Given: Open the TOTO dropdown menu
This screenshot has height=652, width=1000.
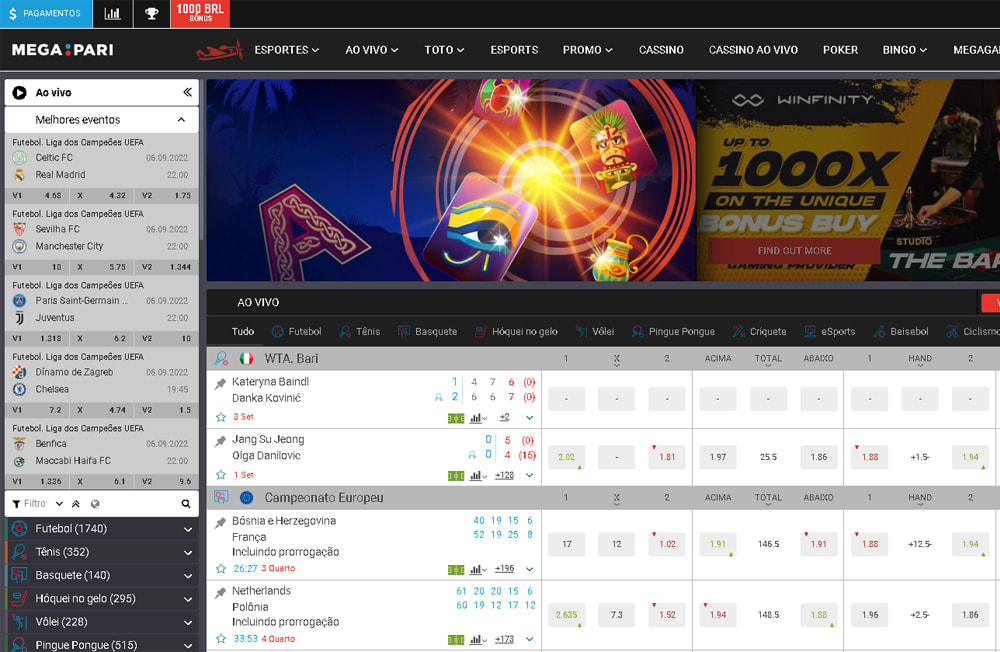Looking at the screenshot, I should click(x=445, y=50).
